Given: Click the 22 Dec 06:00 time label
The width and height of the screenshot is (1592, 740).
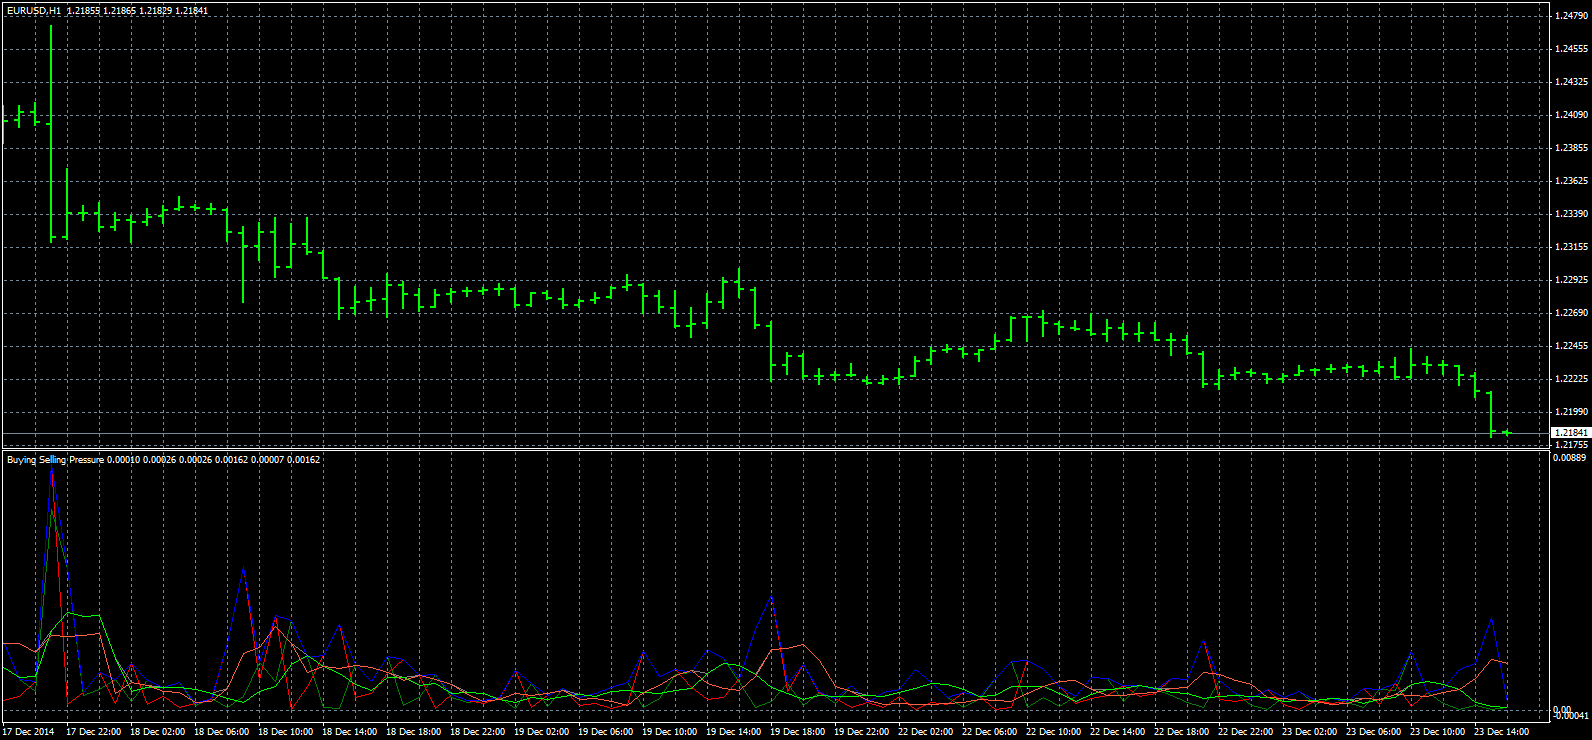Looking at the screenshot, I should [x=990, y=732].
